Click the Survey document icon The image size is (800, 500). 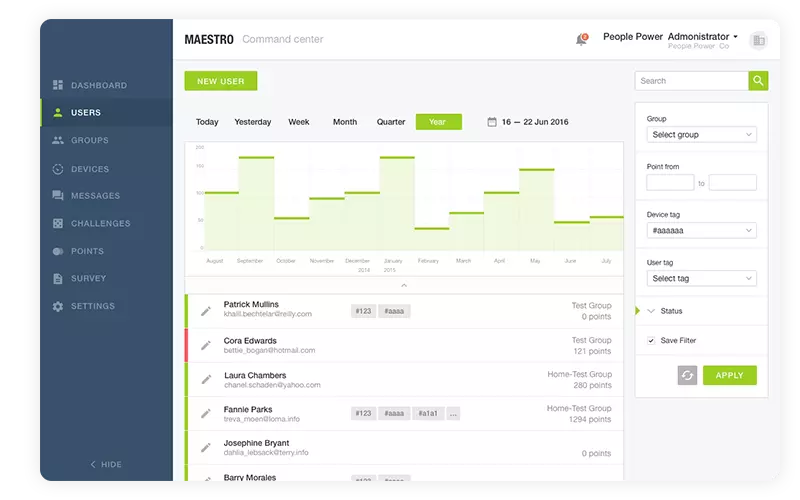[x=58, y=279]
